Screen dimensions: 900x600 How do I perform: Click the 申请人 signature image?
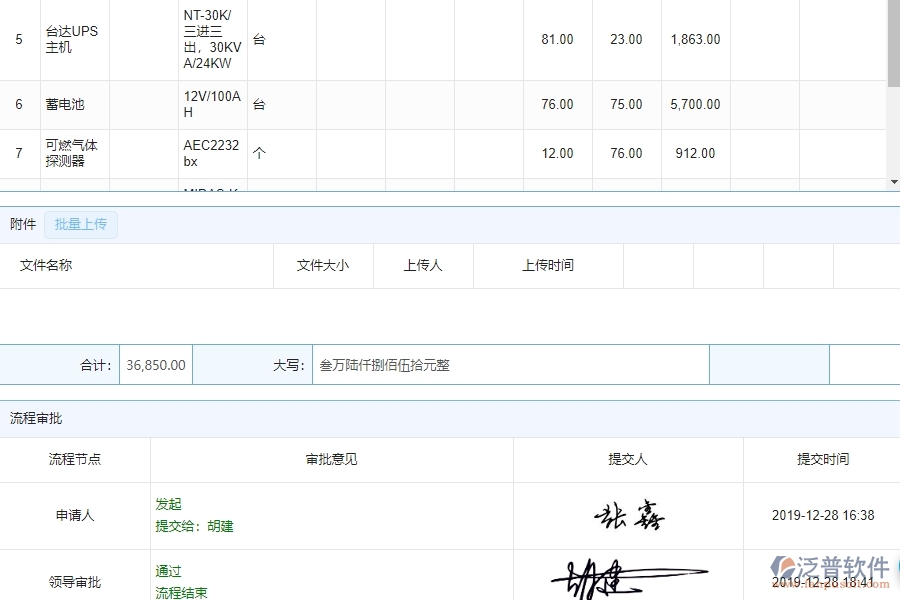(628, 515)
